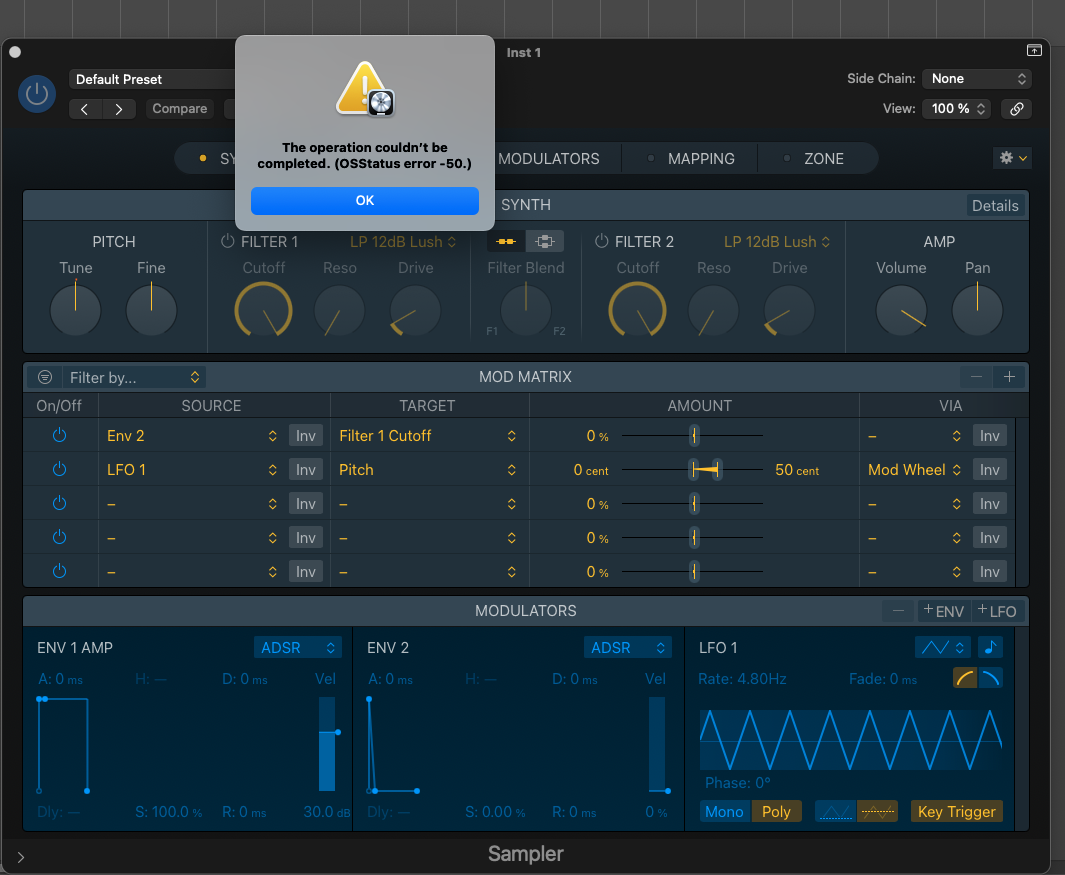The width and height of the screenshot is (1065, 875).
Task: Open the Side Chain dropdown
Action: pyautogui.click(x=976, y=79)
